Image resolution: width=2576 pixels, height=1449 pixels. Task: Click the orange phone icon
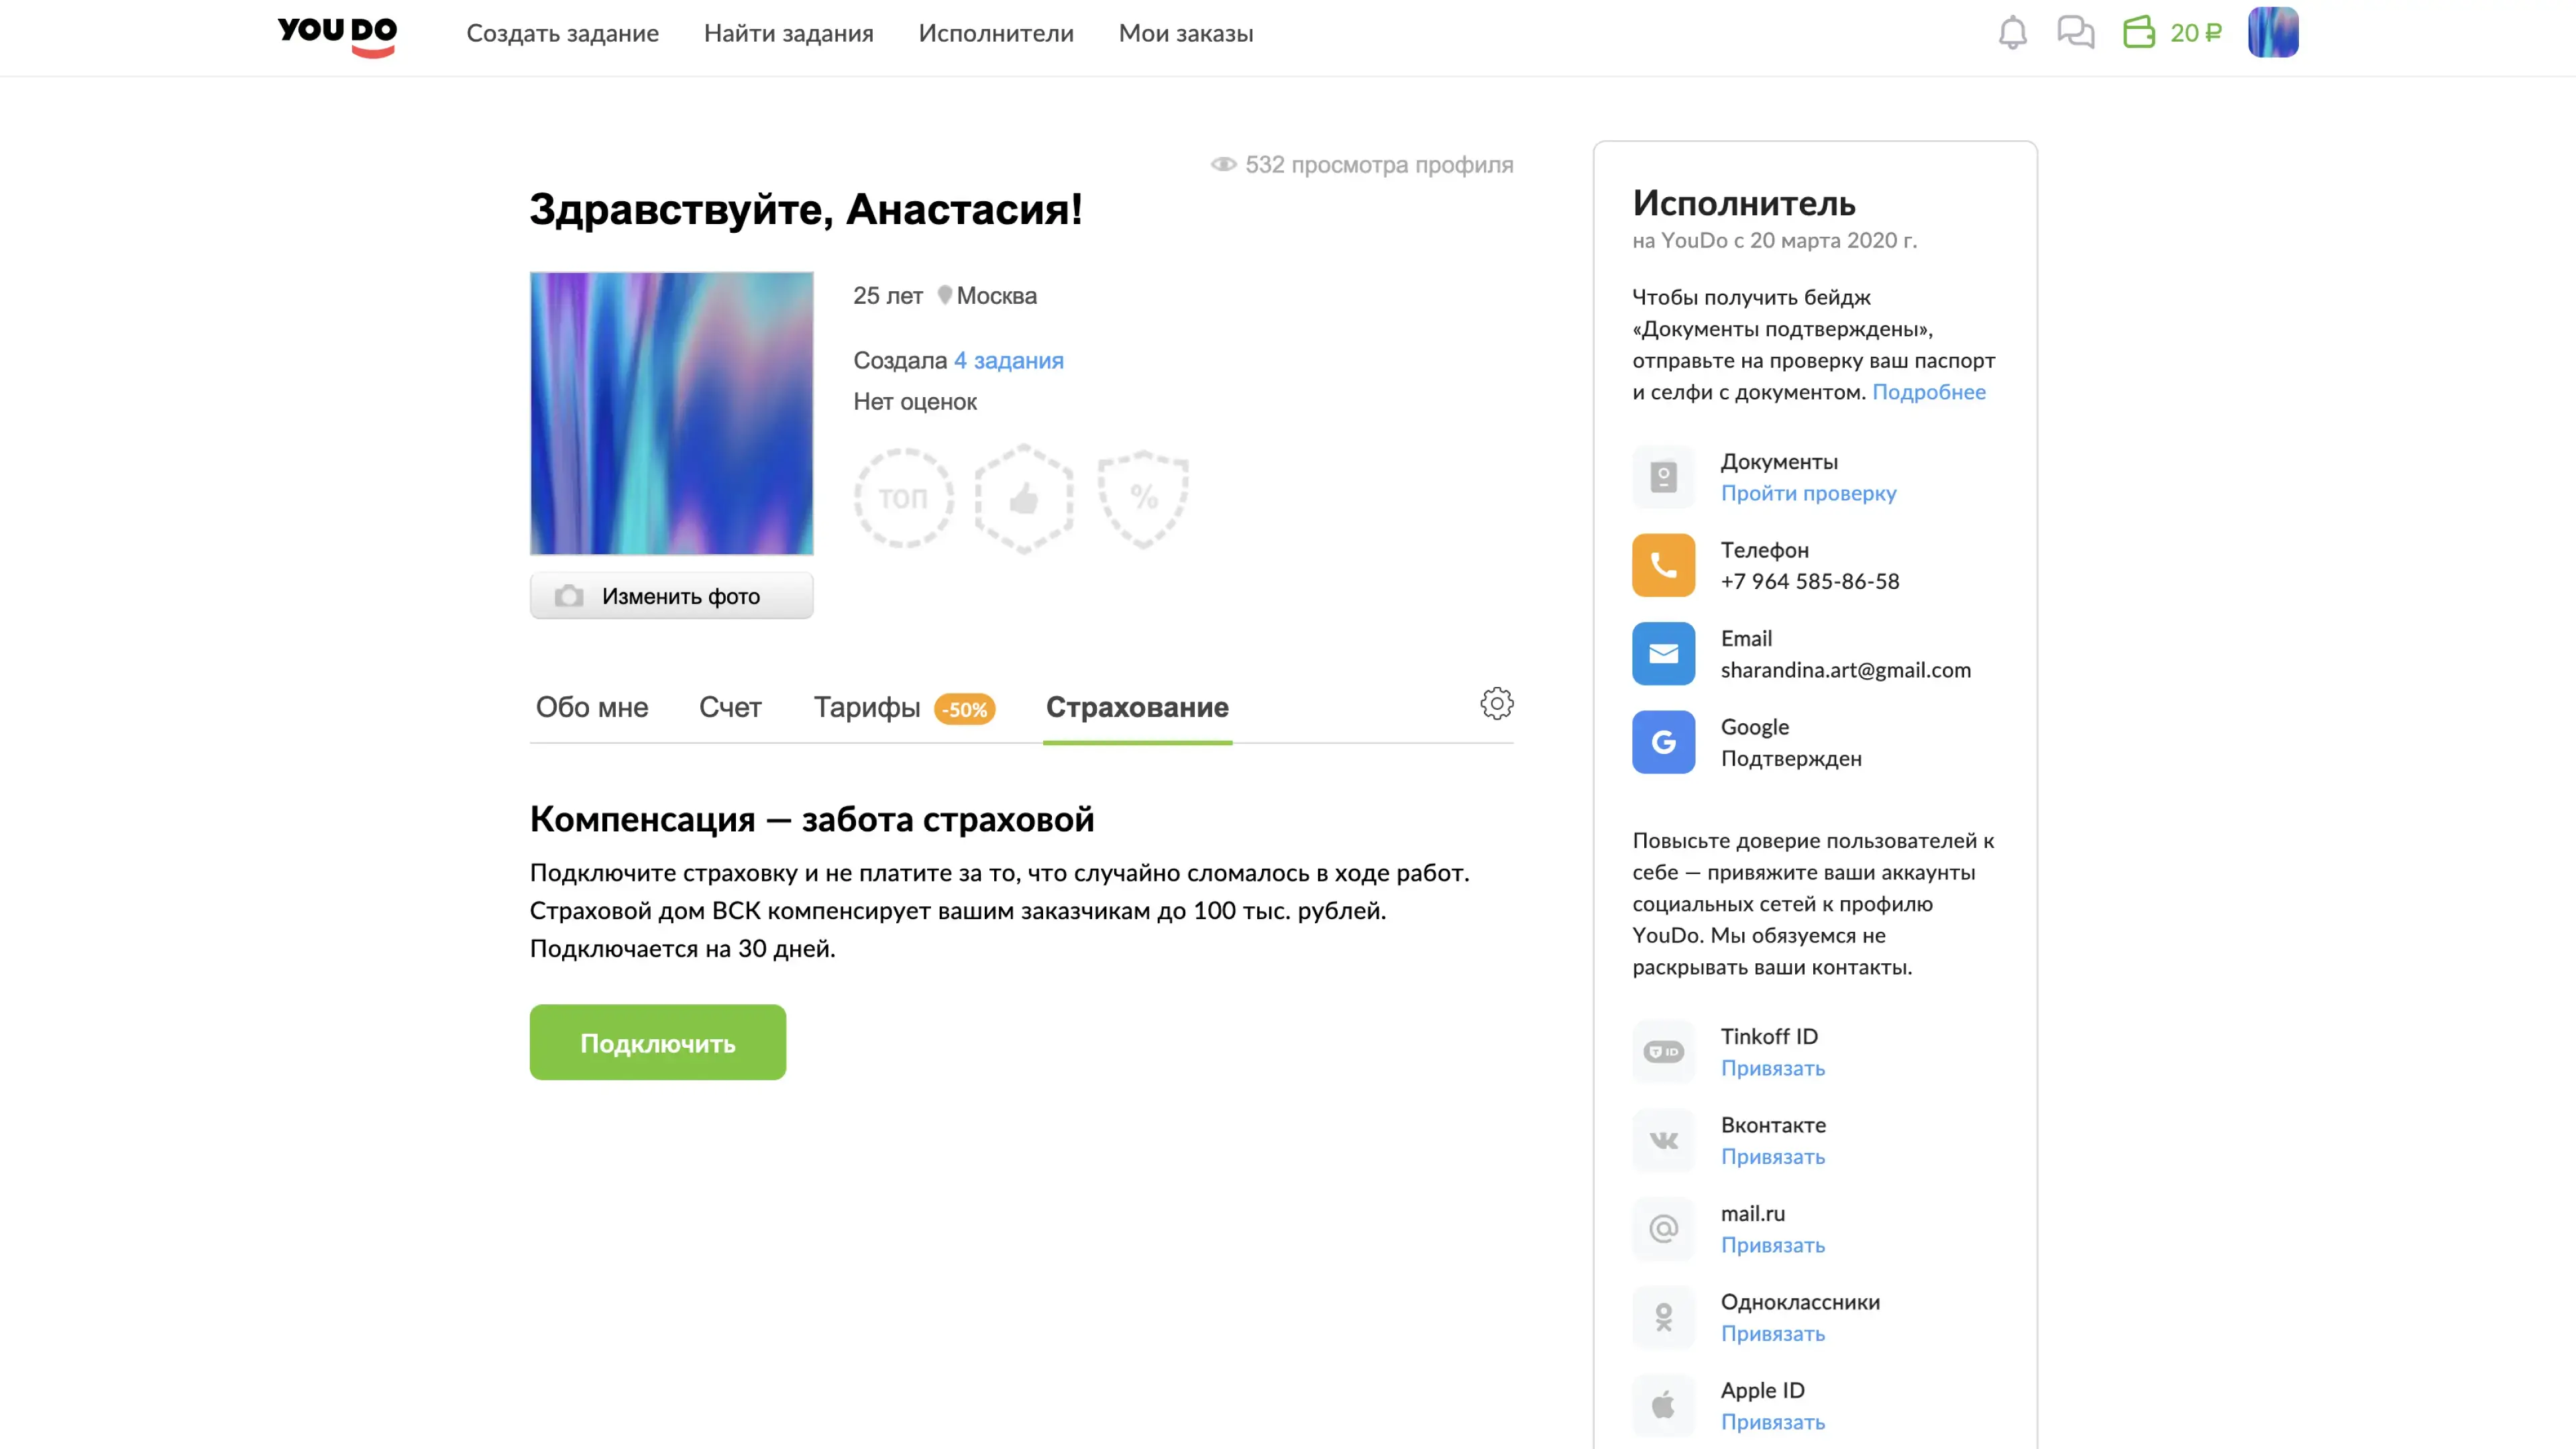(1663, 565)
